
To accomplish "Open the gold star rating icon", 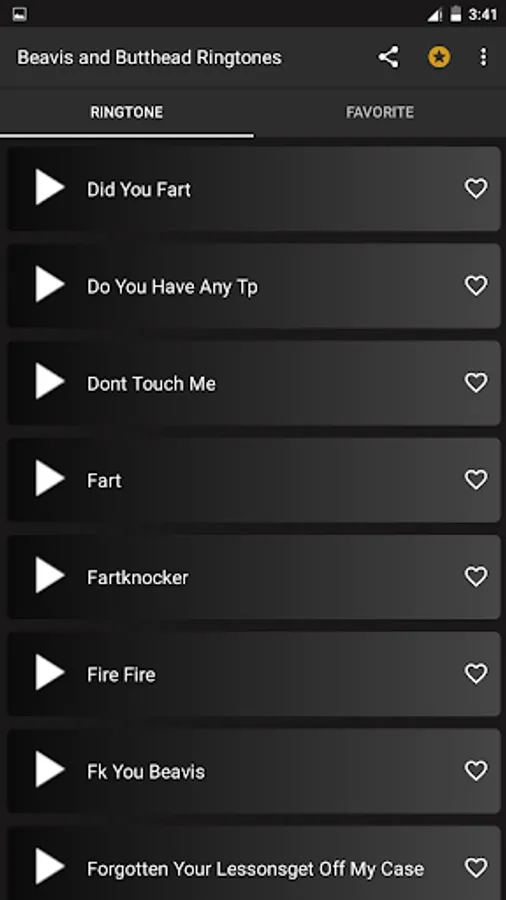I will click(439, 57).
